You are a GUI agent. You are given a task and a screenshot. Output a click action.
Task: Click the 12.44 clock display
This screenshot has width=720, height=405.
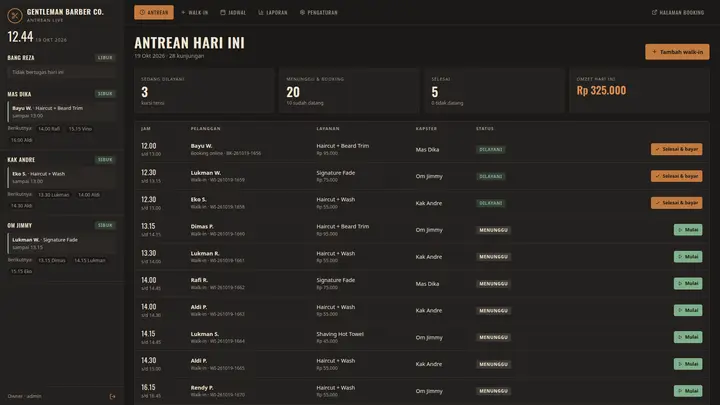point(20,37)
